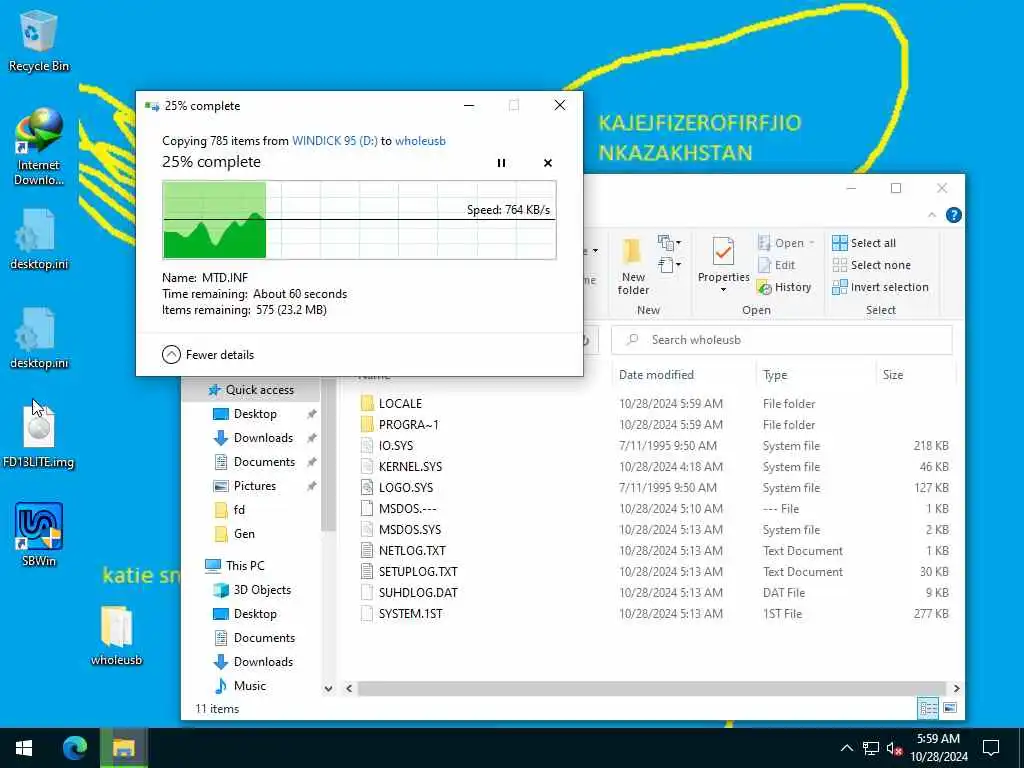1024x768 pixels.
Task: Open 3D Objects under This PC
Action: click(252, 590)
